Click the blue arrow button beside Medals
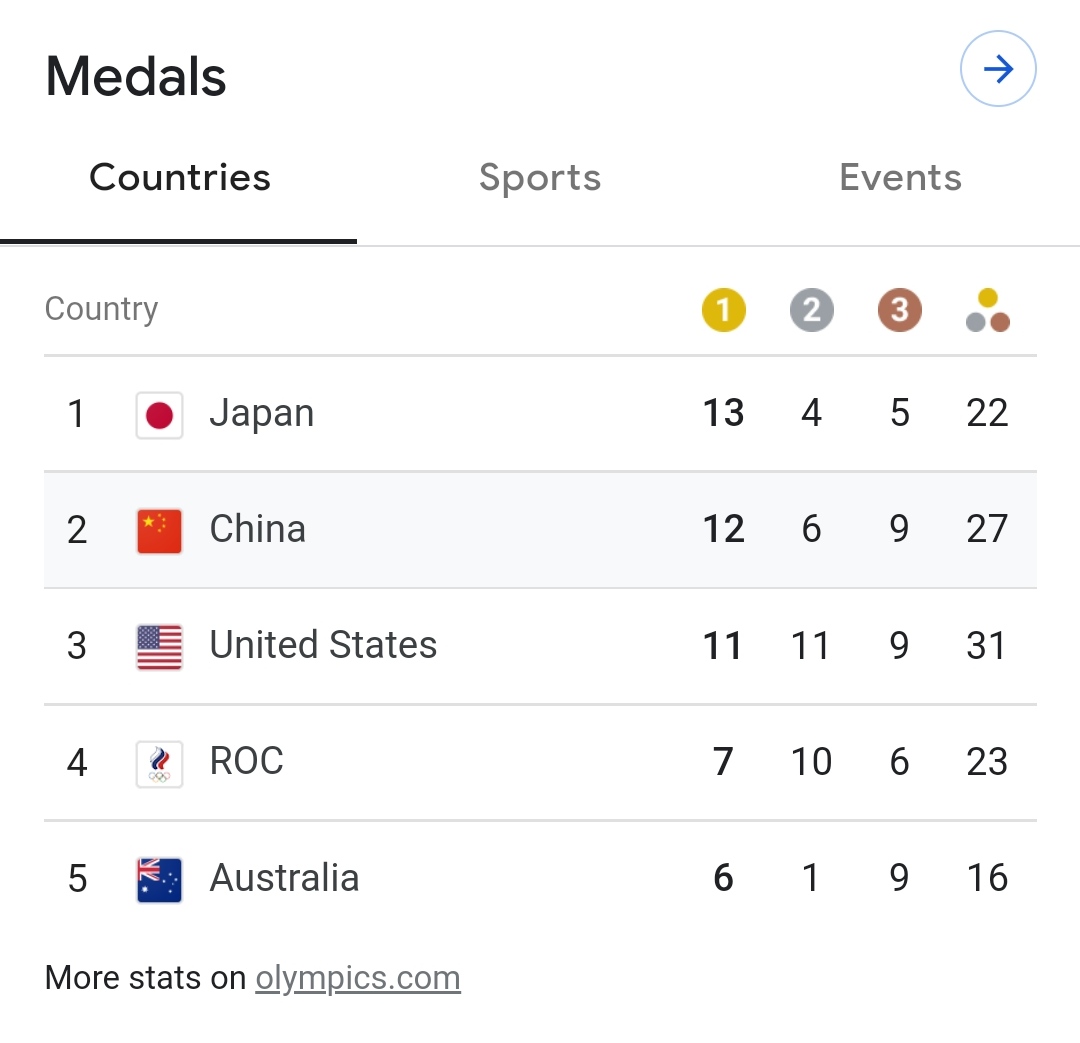Viewport: 1080px width, 1043px height. click(x=998, y=69)
